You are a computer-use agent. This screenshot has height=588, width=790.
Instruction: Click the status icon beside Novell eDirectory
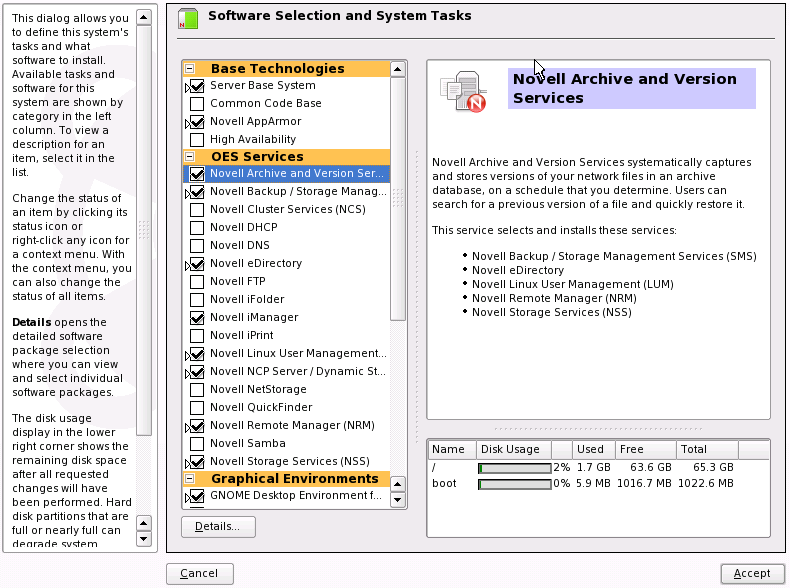197,264
